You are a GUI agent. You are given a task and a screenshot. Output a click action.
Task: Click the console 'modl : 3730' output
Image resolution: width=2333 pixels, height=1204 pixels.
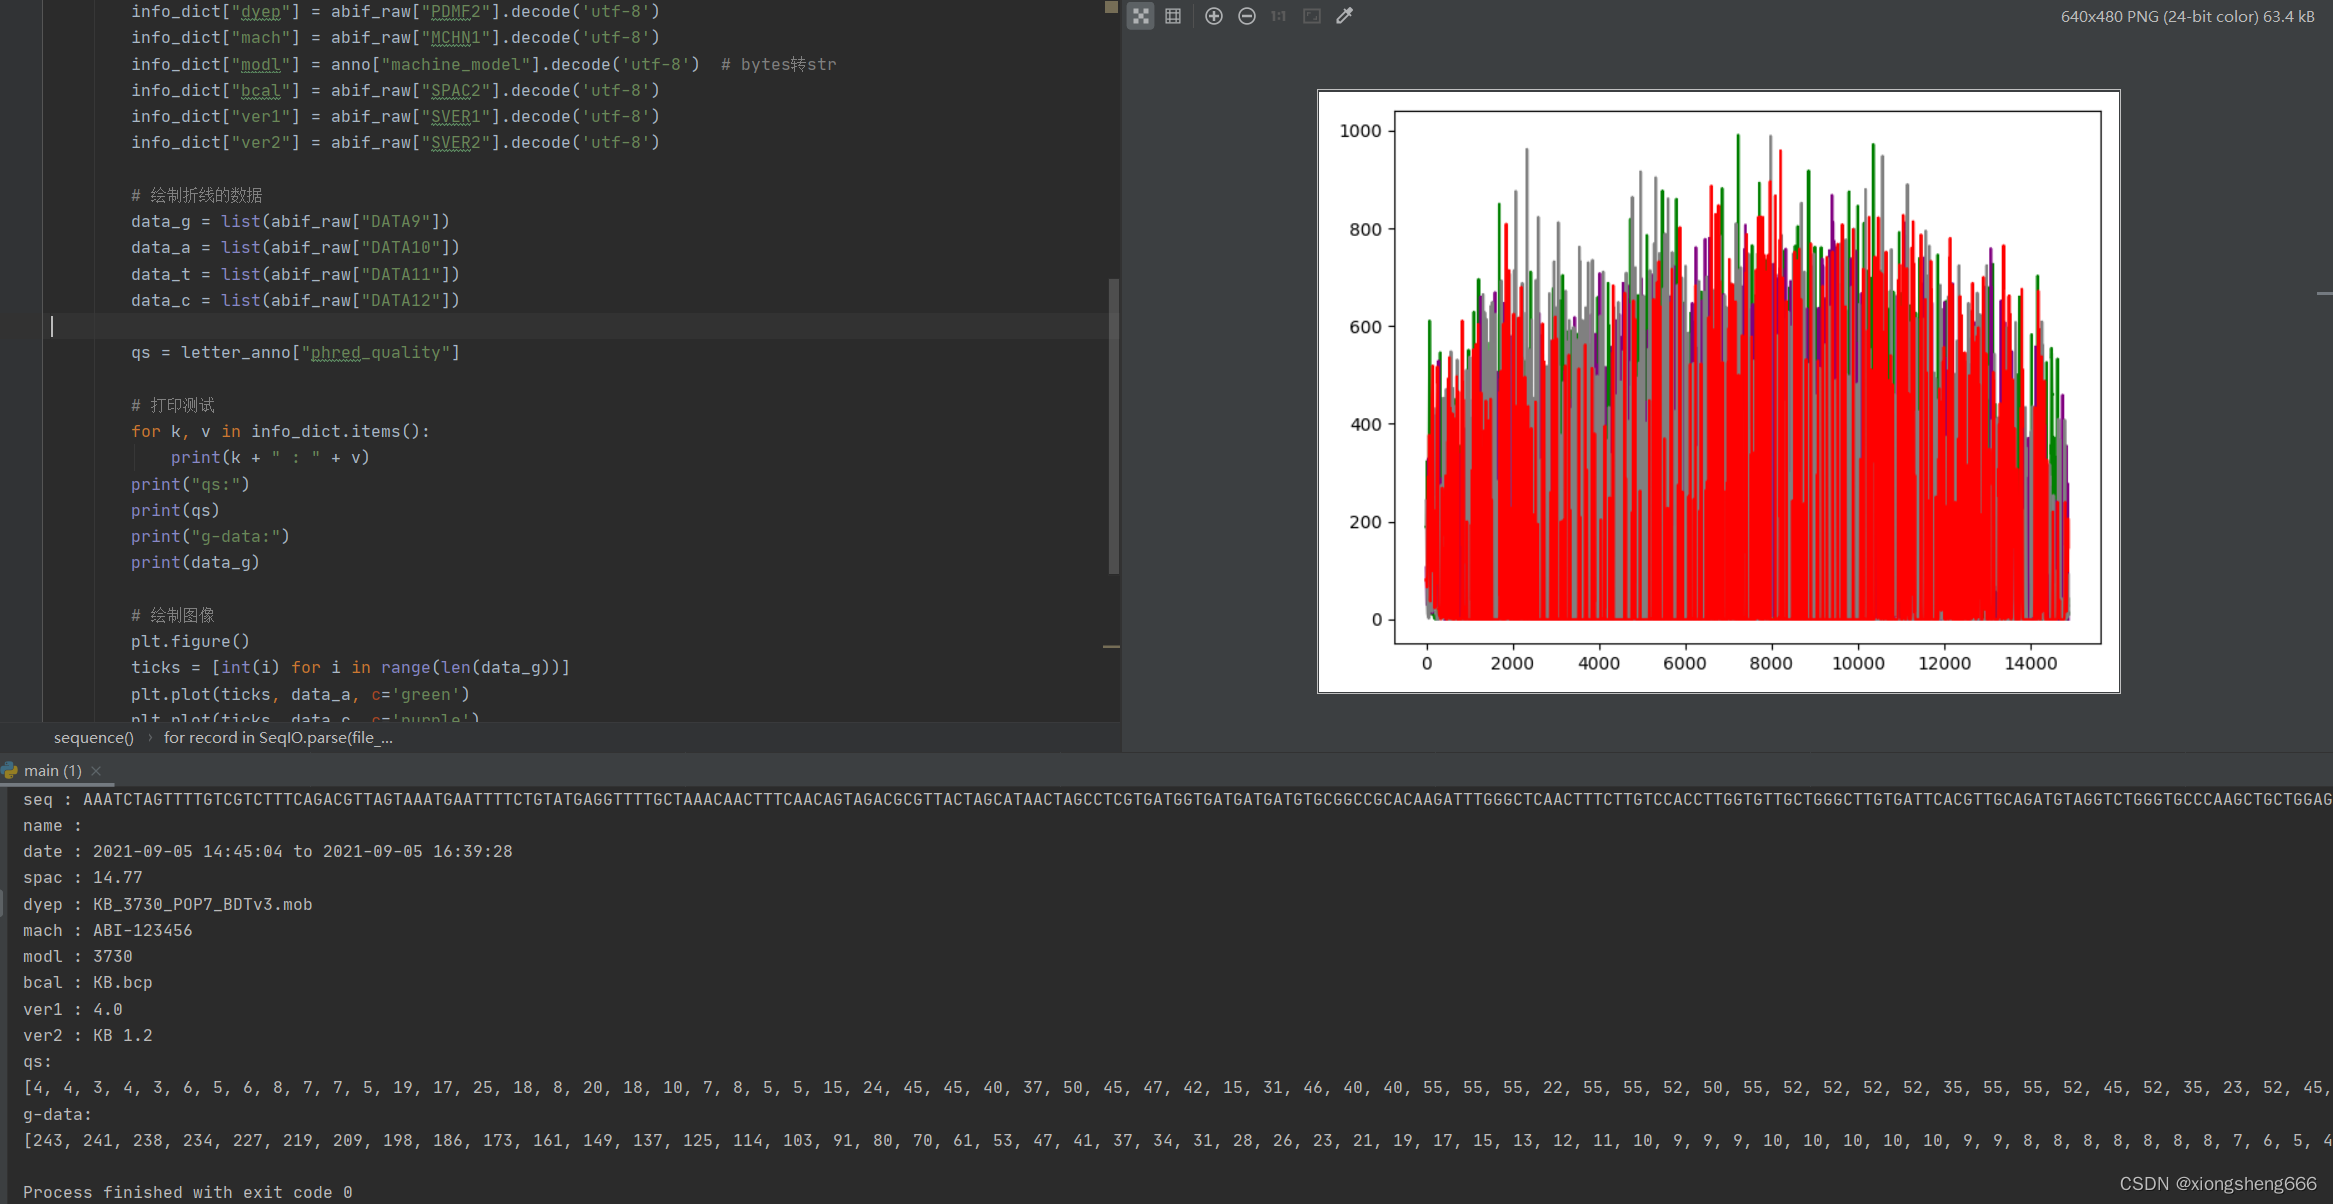click(x=77, y=956)
